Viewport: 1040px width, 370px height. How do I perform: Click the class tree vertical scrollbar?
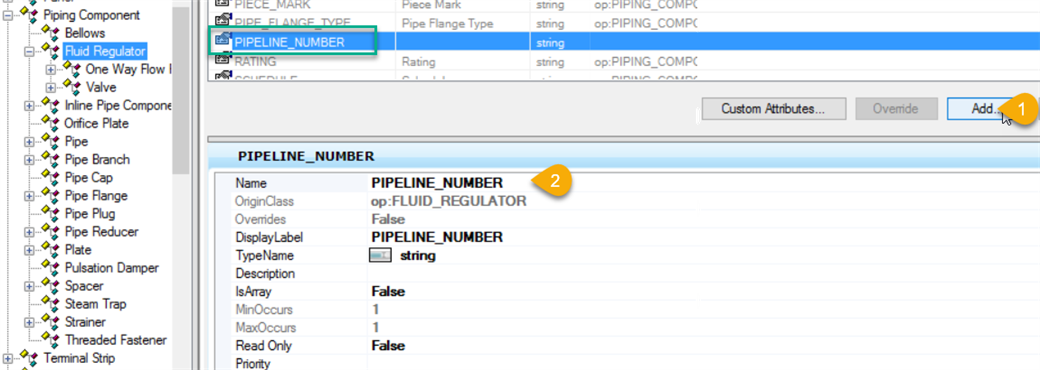(181, 185)
